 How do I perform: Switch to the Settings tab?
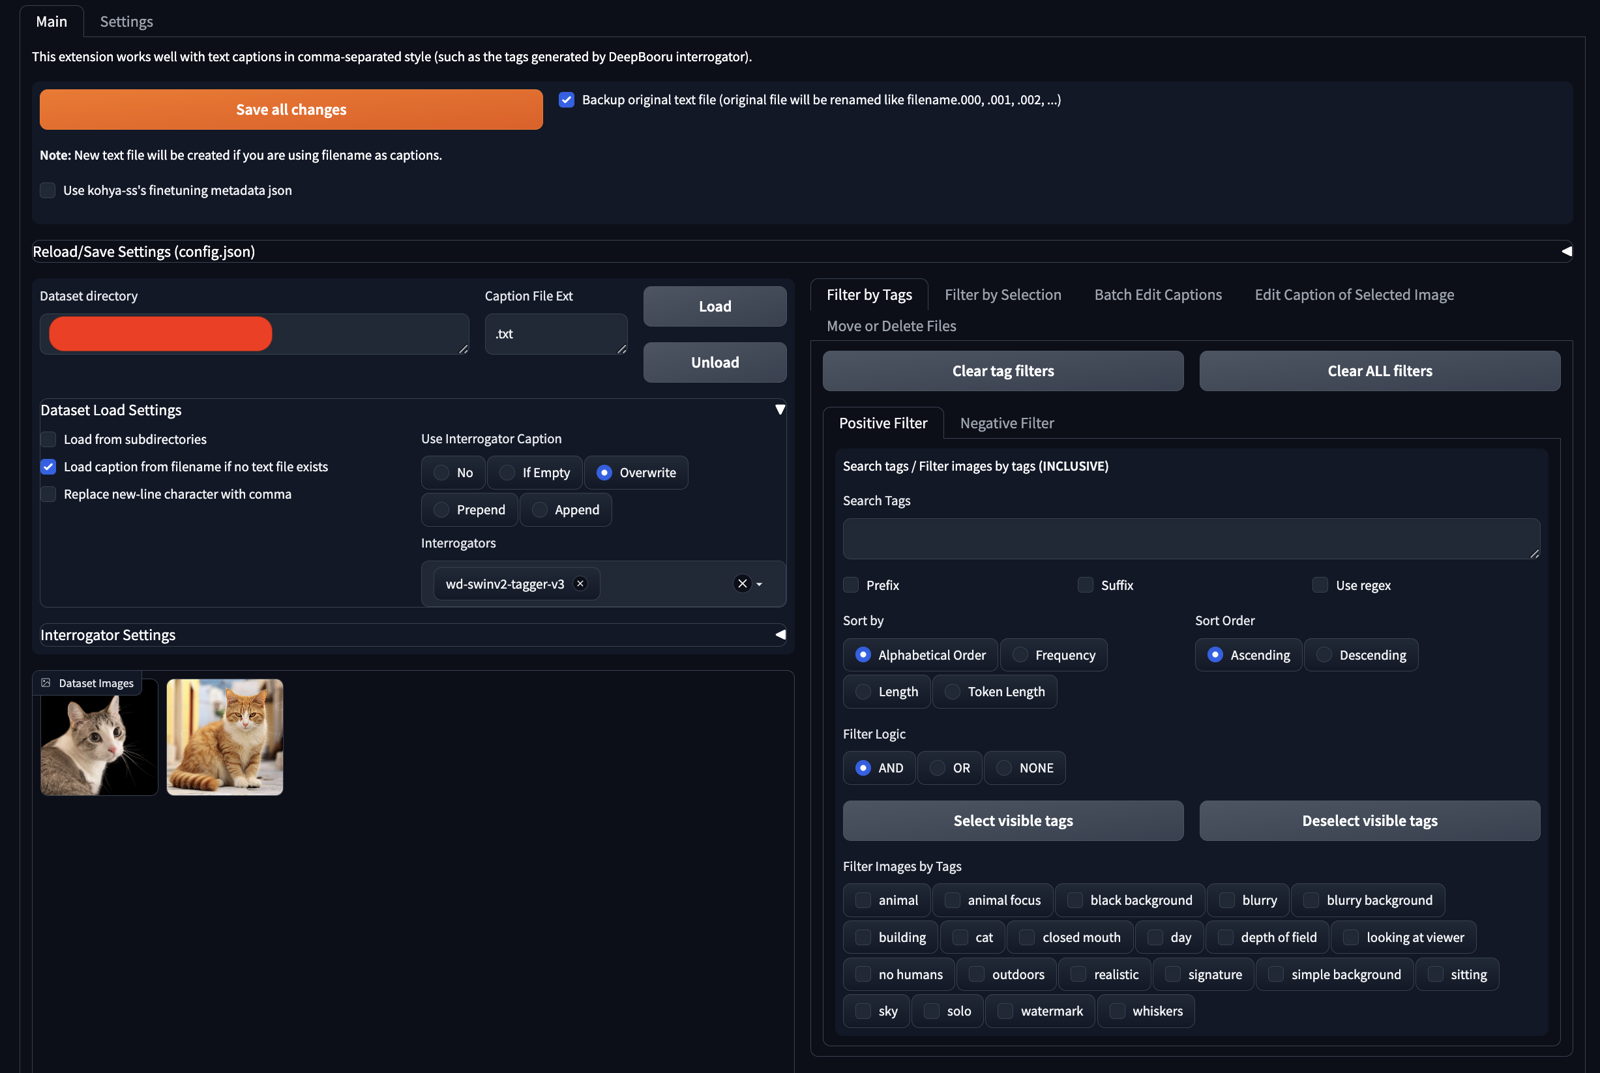(126, 22)
